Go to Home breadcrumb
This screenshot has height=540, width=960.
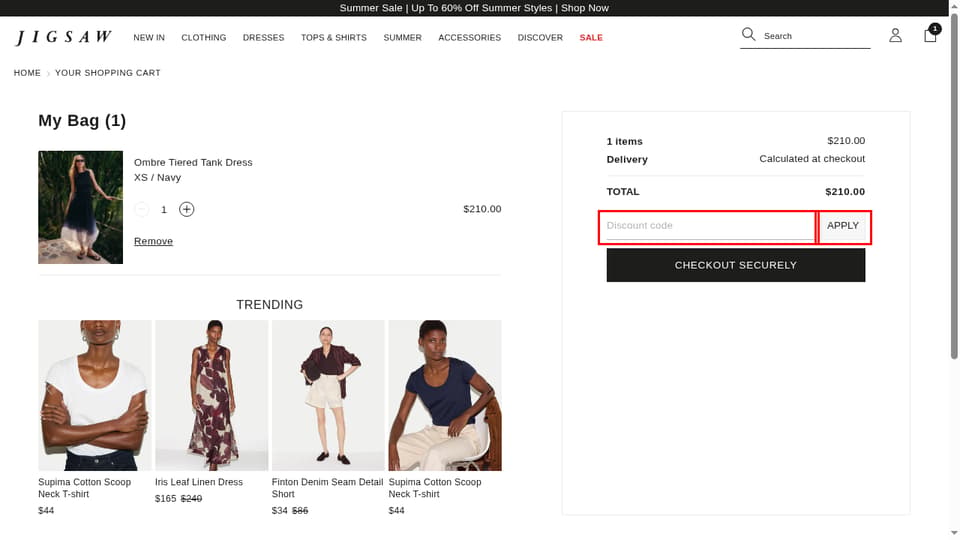[x=27, y=73]
